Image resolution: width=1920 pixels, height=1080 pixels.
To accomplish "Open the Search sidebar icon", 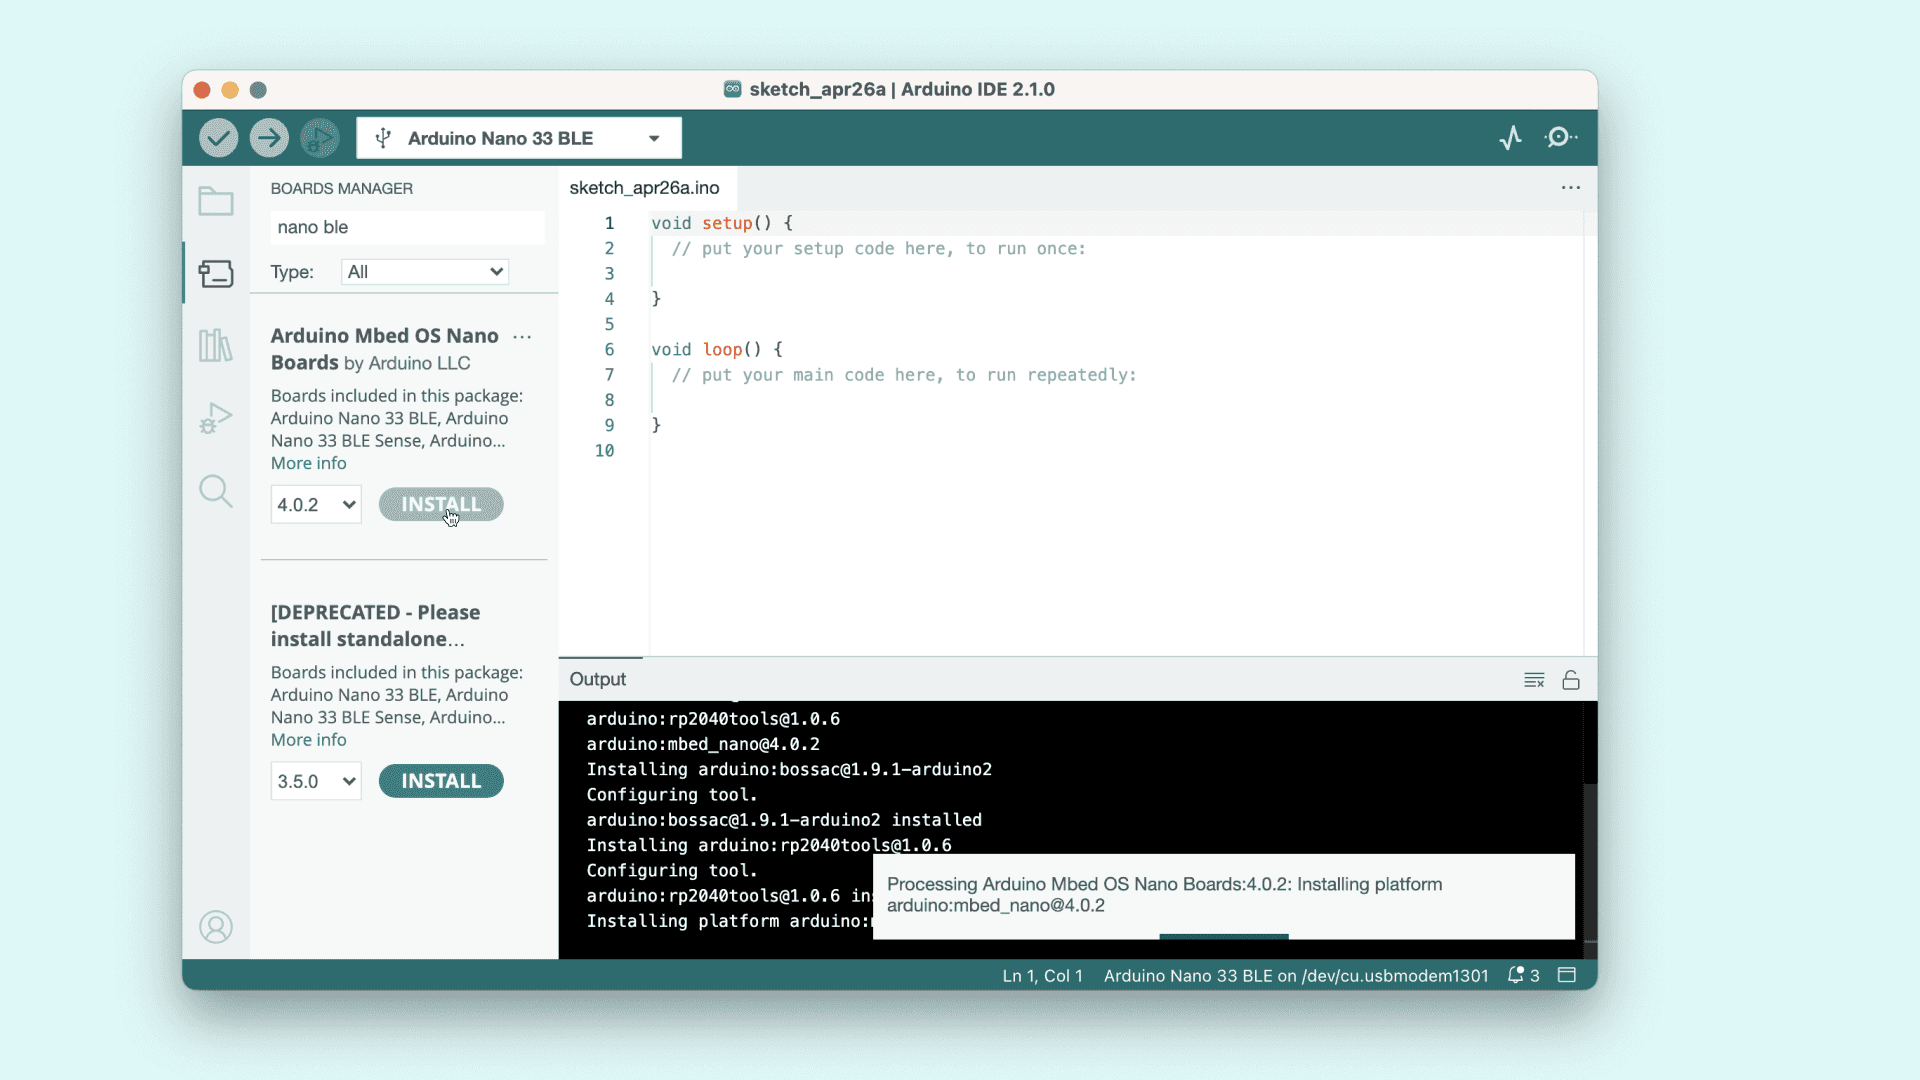I will click(x=216, y=491).
